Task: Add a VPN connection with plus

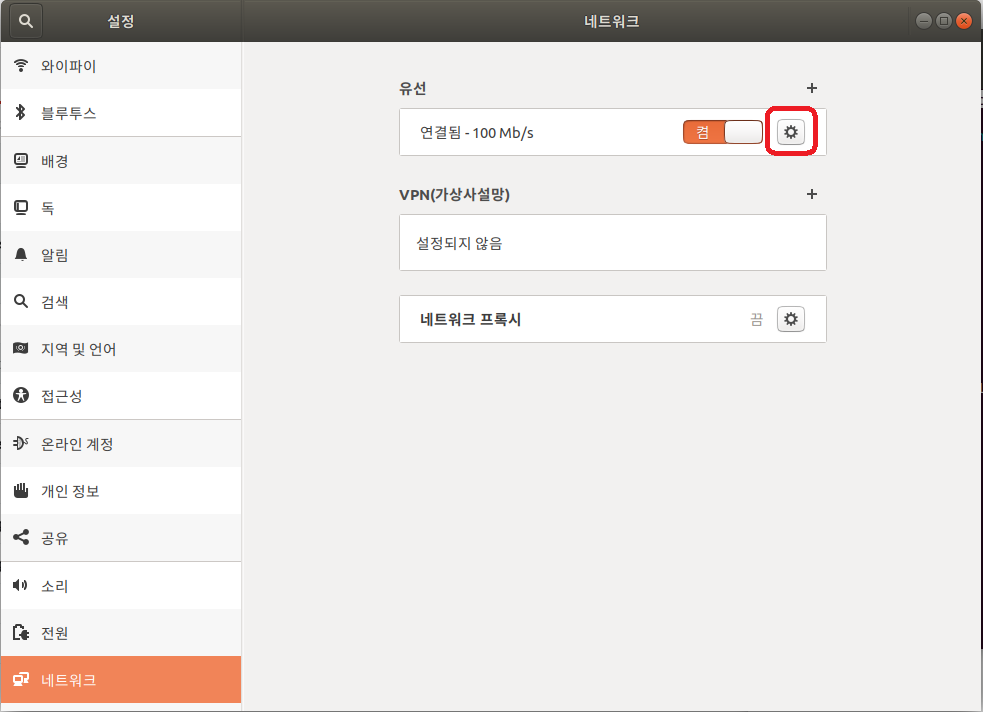Action: (x=812, y=194)
